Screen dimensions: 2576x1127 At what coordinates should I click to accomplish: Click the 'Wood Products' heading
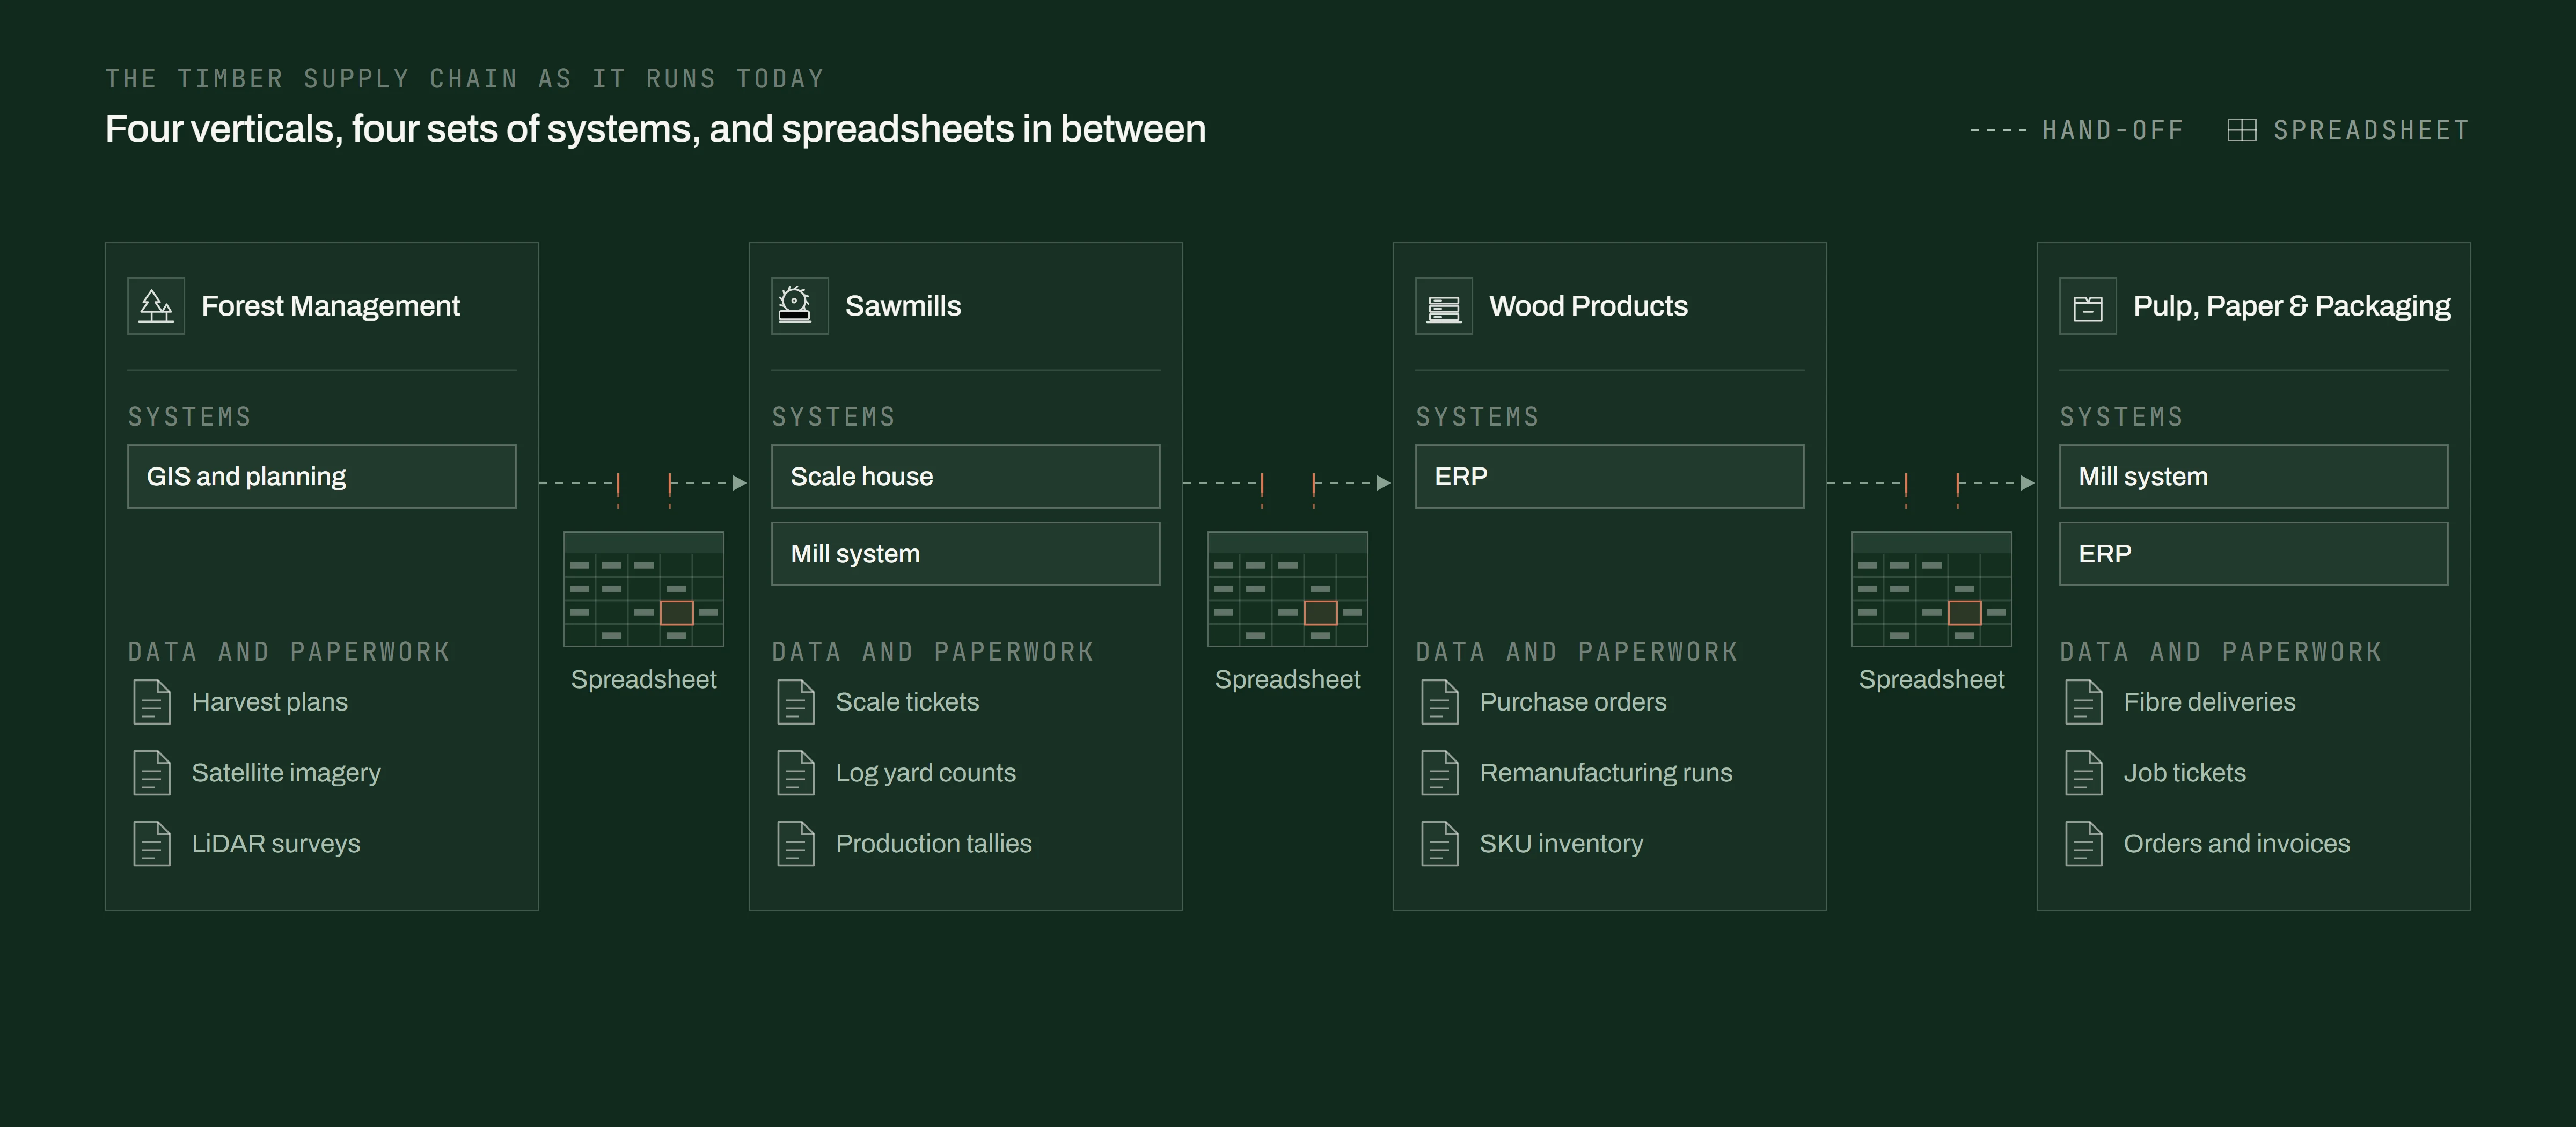1589,306
